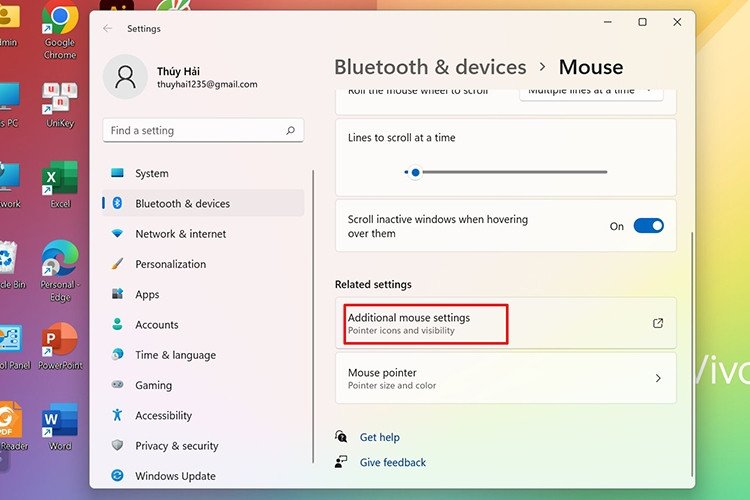Click the Gaming controller icon

coord(117,384)
